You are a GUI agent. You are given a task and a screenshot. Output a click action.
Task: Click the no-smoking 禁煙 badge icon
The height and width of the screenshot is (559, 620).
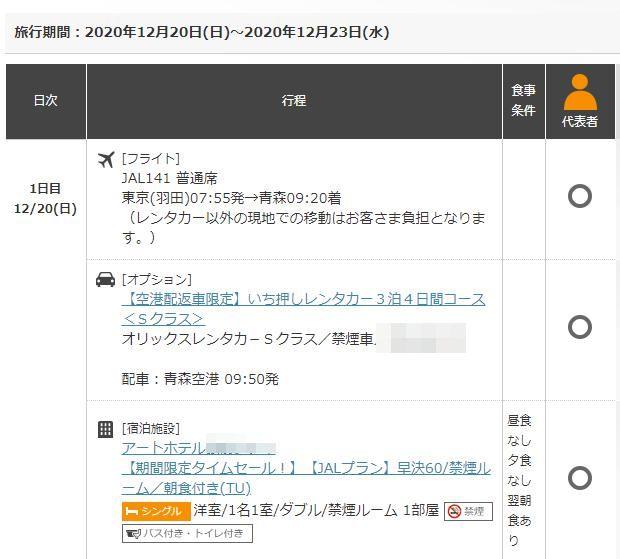pyautogui.click(x=468, y=511)
